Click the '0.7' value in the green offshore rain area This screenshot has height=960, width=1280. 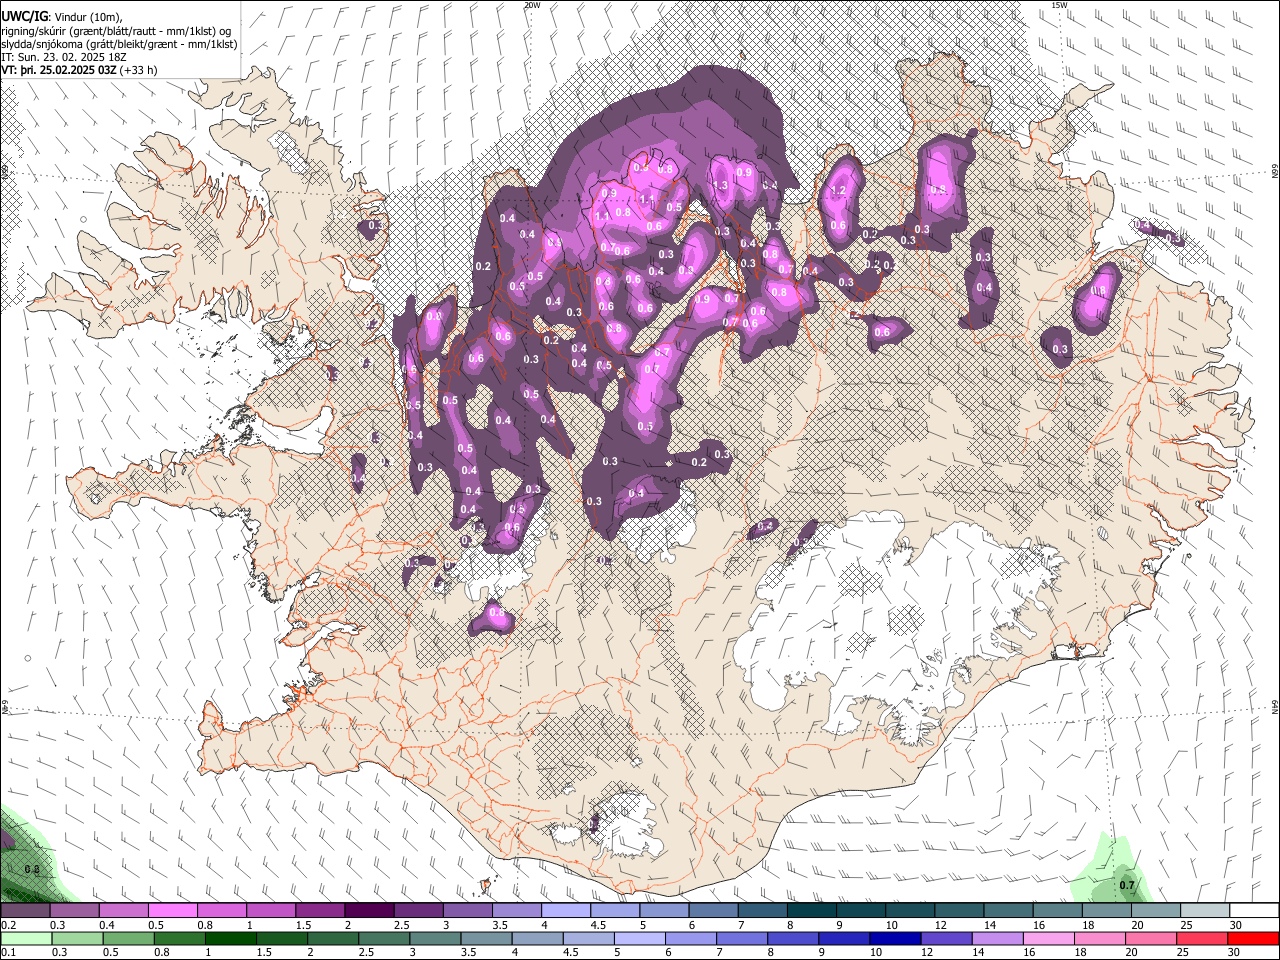coord(1127,885)
